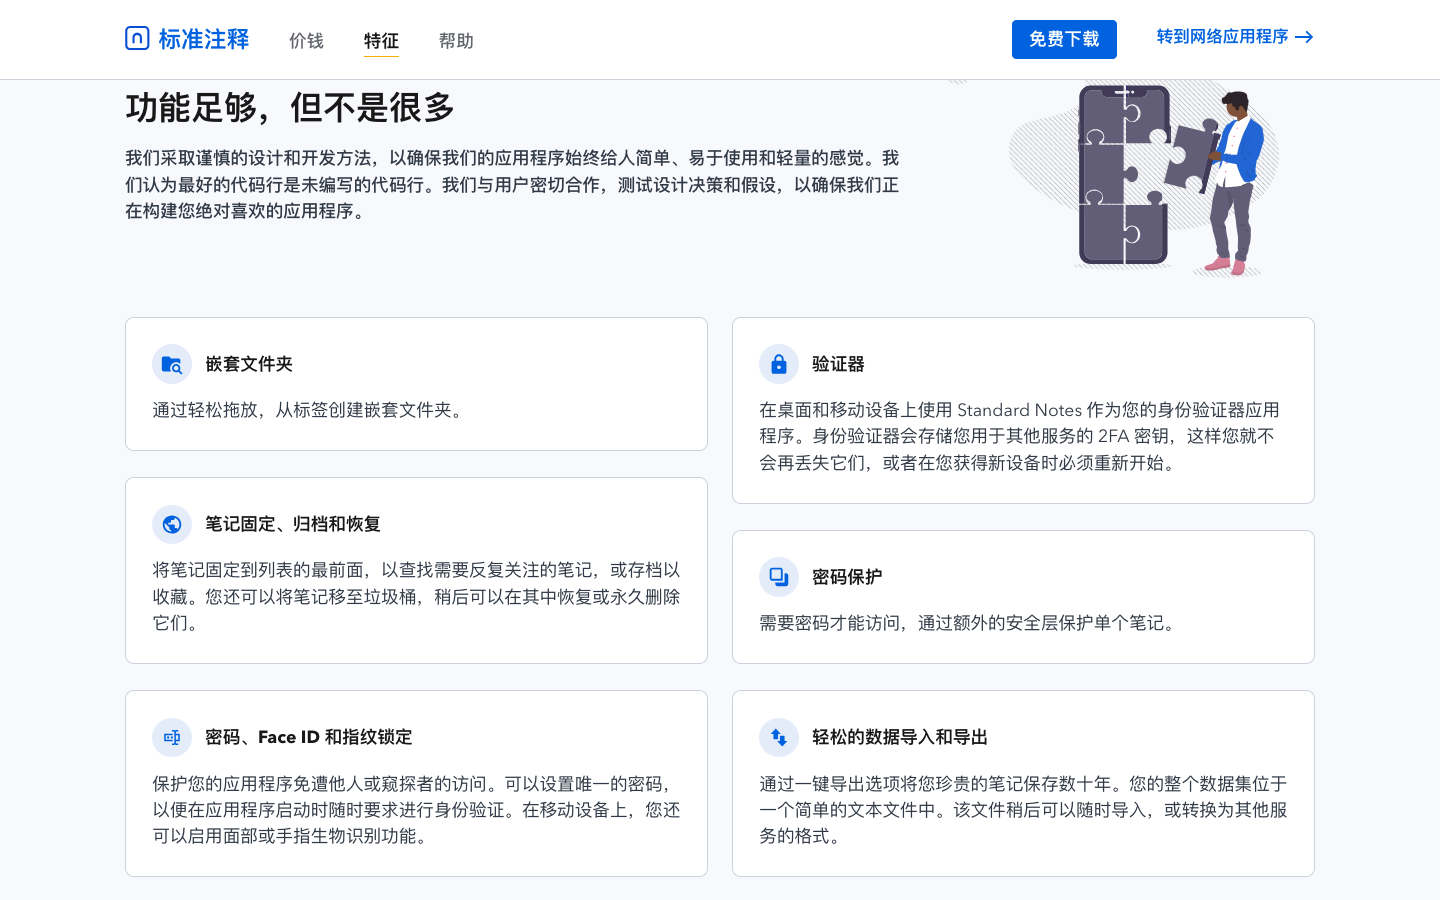Click the 轻松的数据导入和导出 heading
The image size is (1440, 900).
point(900,737)
